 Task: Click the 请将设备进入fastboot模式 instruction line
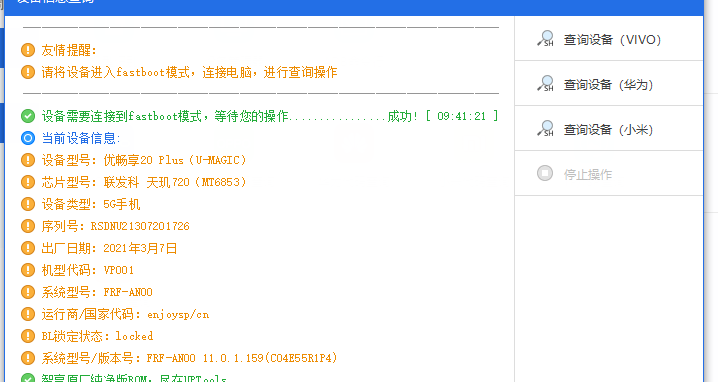[x=189, y=72]
